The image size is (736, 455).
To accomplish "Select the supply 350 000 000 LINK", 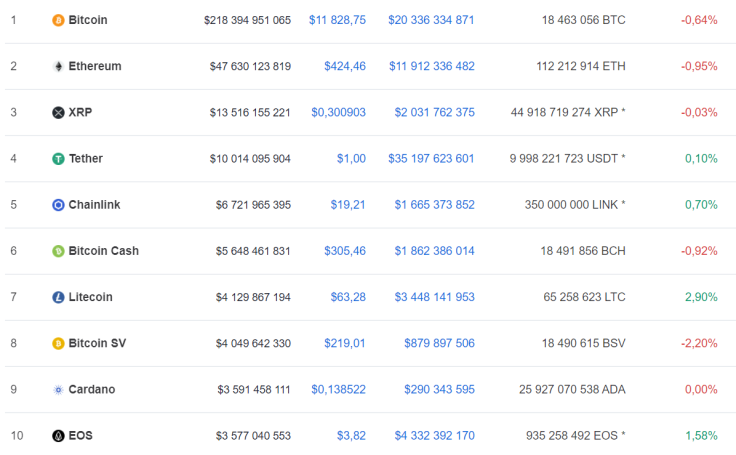I will (571, 205).
